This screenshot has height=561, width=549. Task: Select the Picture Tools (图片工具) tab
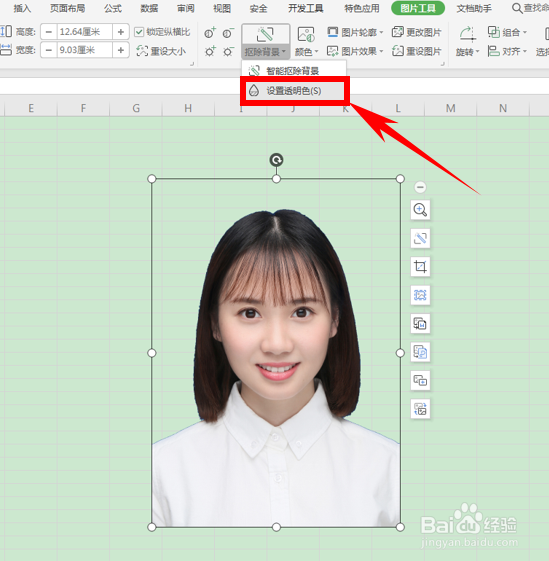pyautogui.click(x=418, y=8)
